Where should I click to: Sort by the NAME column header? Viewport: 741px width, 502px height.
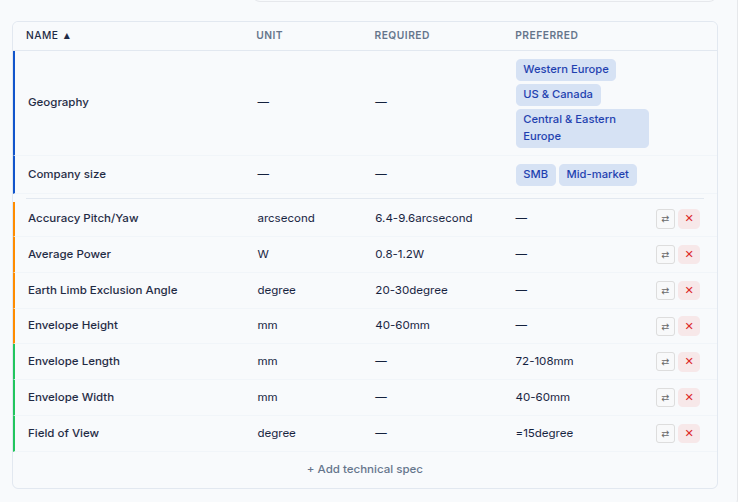(x=48, y=35)
